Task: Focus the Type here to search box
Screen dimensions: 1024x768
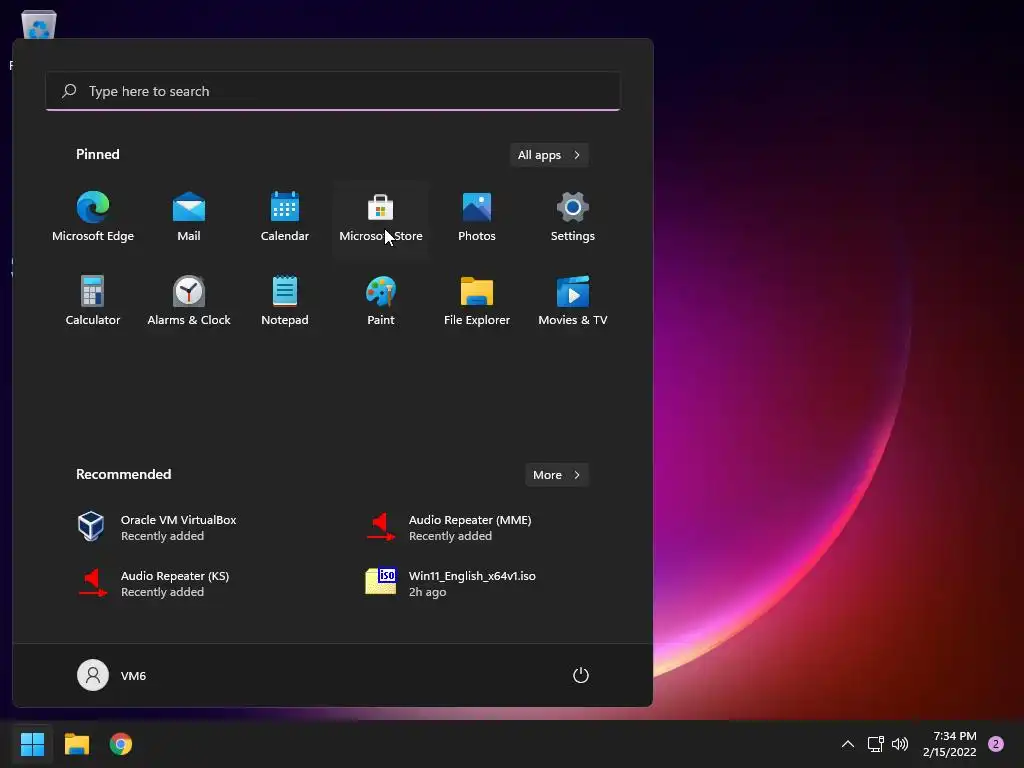Action: pyautogui.click(x=333, y=91)
